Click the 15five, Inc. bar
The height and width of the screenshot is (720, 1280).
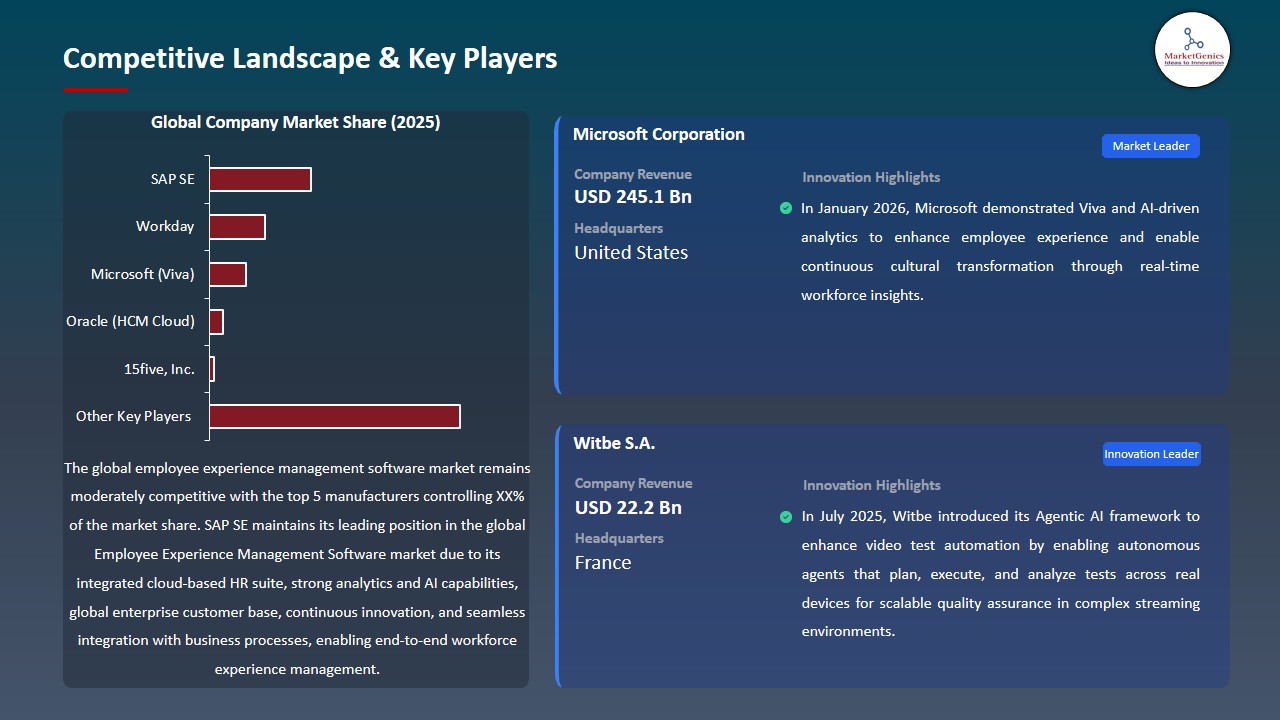tap(212, 369)
